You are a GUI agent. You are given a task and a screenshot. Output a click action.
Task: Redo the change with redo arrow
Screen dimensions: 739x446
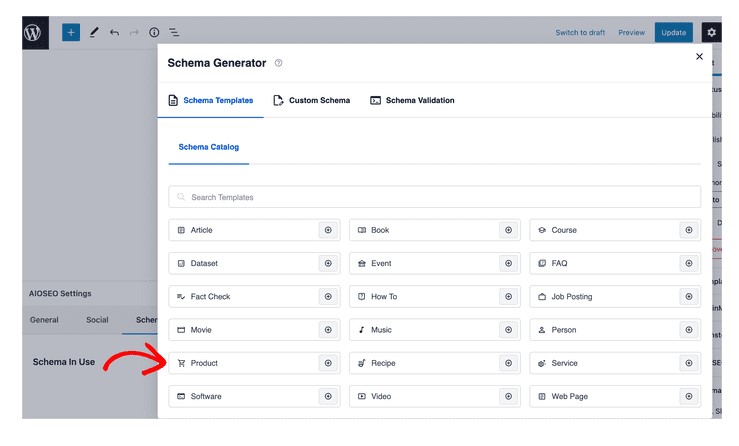[134, 33]
